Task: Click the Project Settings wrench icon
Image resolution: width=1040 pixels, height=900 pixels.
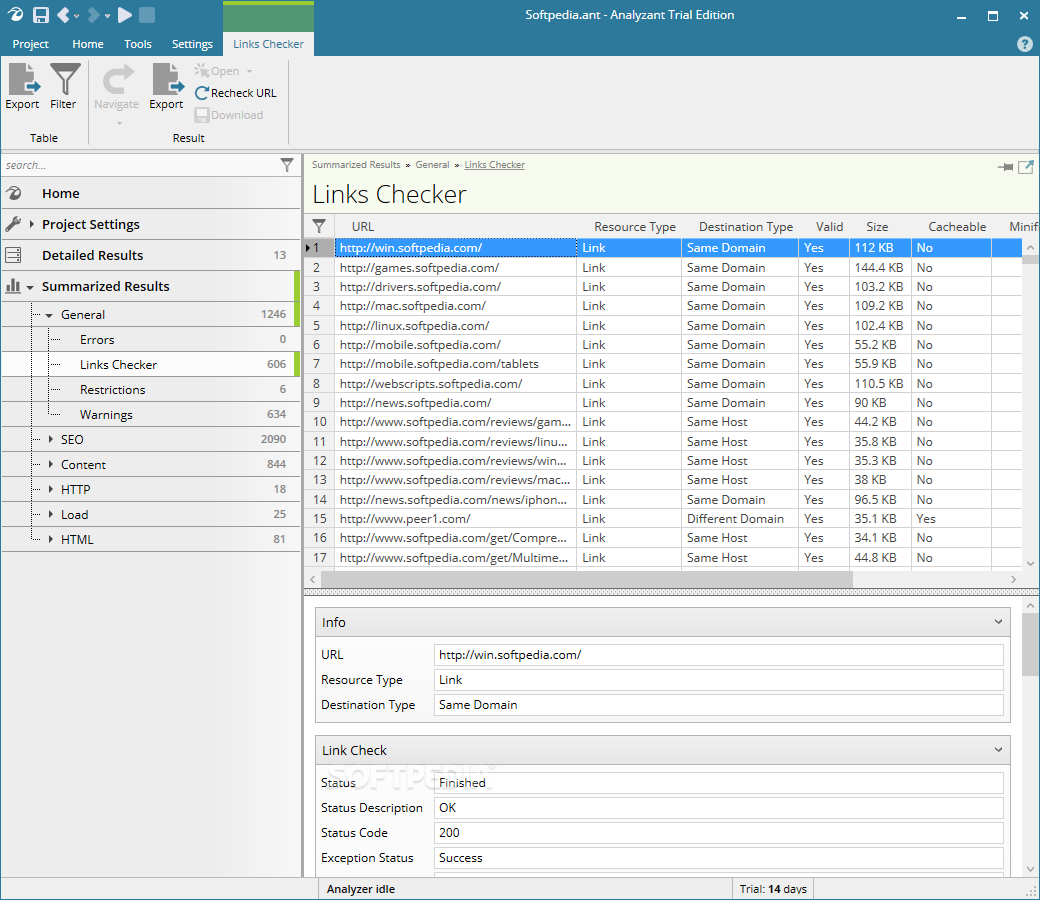Action: [13, 224]
